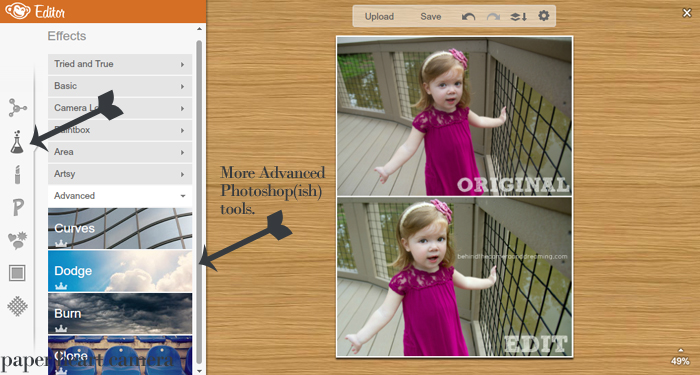Open the Text tool P icon
Image resolution: width=700 pixels, height=375 pixels.
click(x=17, y=208)
